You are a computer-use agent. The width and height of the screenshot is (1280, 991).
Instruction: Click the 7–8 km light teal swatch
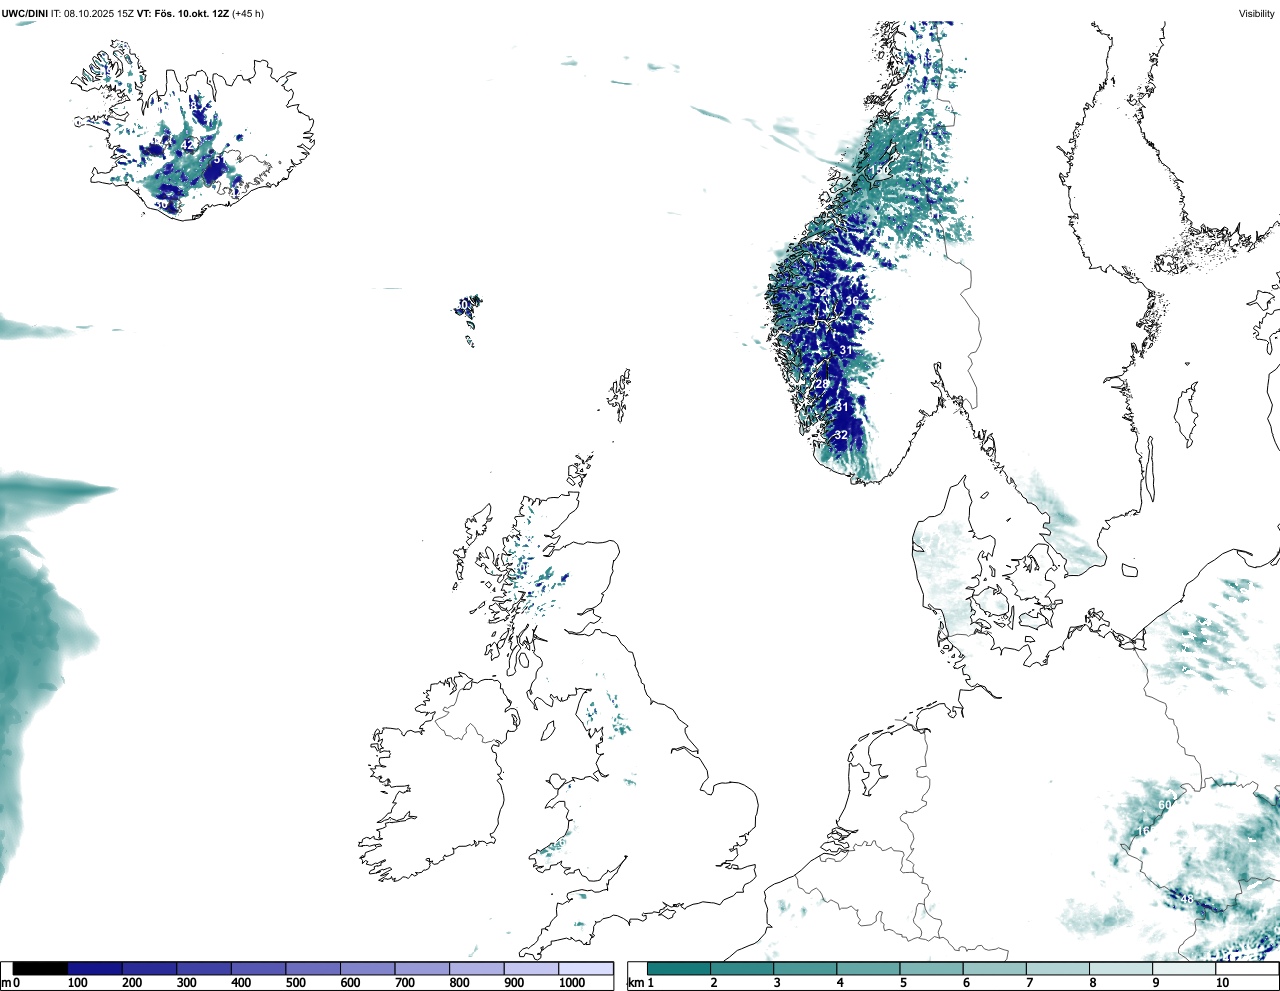(x=1058, y=968)
